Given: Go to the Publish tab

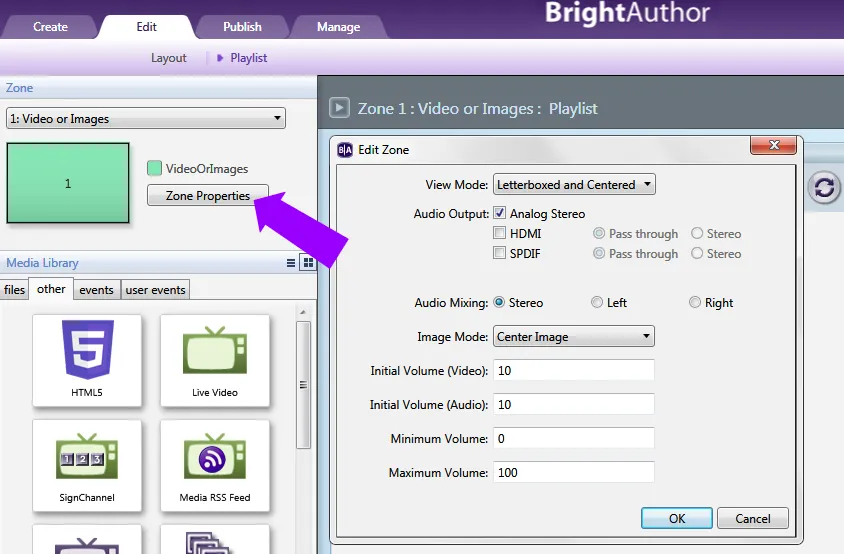Looking at the screenshot, I should coord(242,26).
